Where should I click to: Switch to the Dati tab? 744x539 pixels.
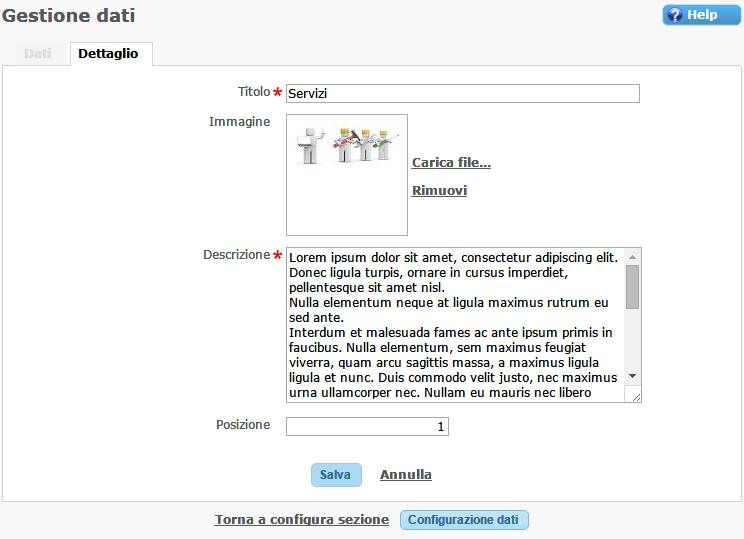[38, 54]
